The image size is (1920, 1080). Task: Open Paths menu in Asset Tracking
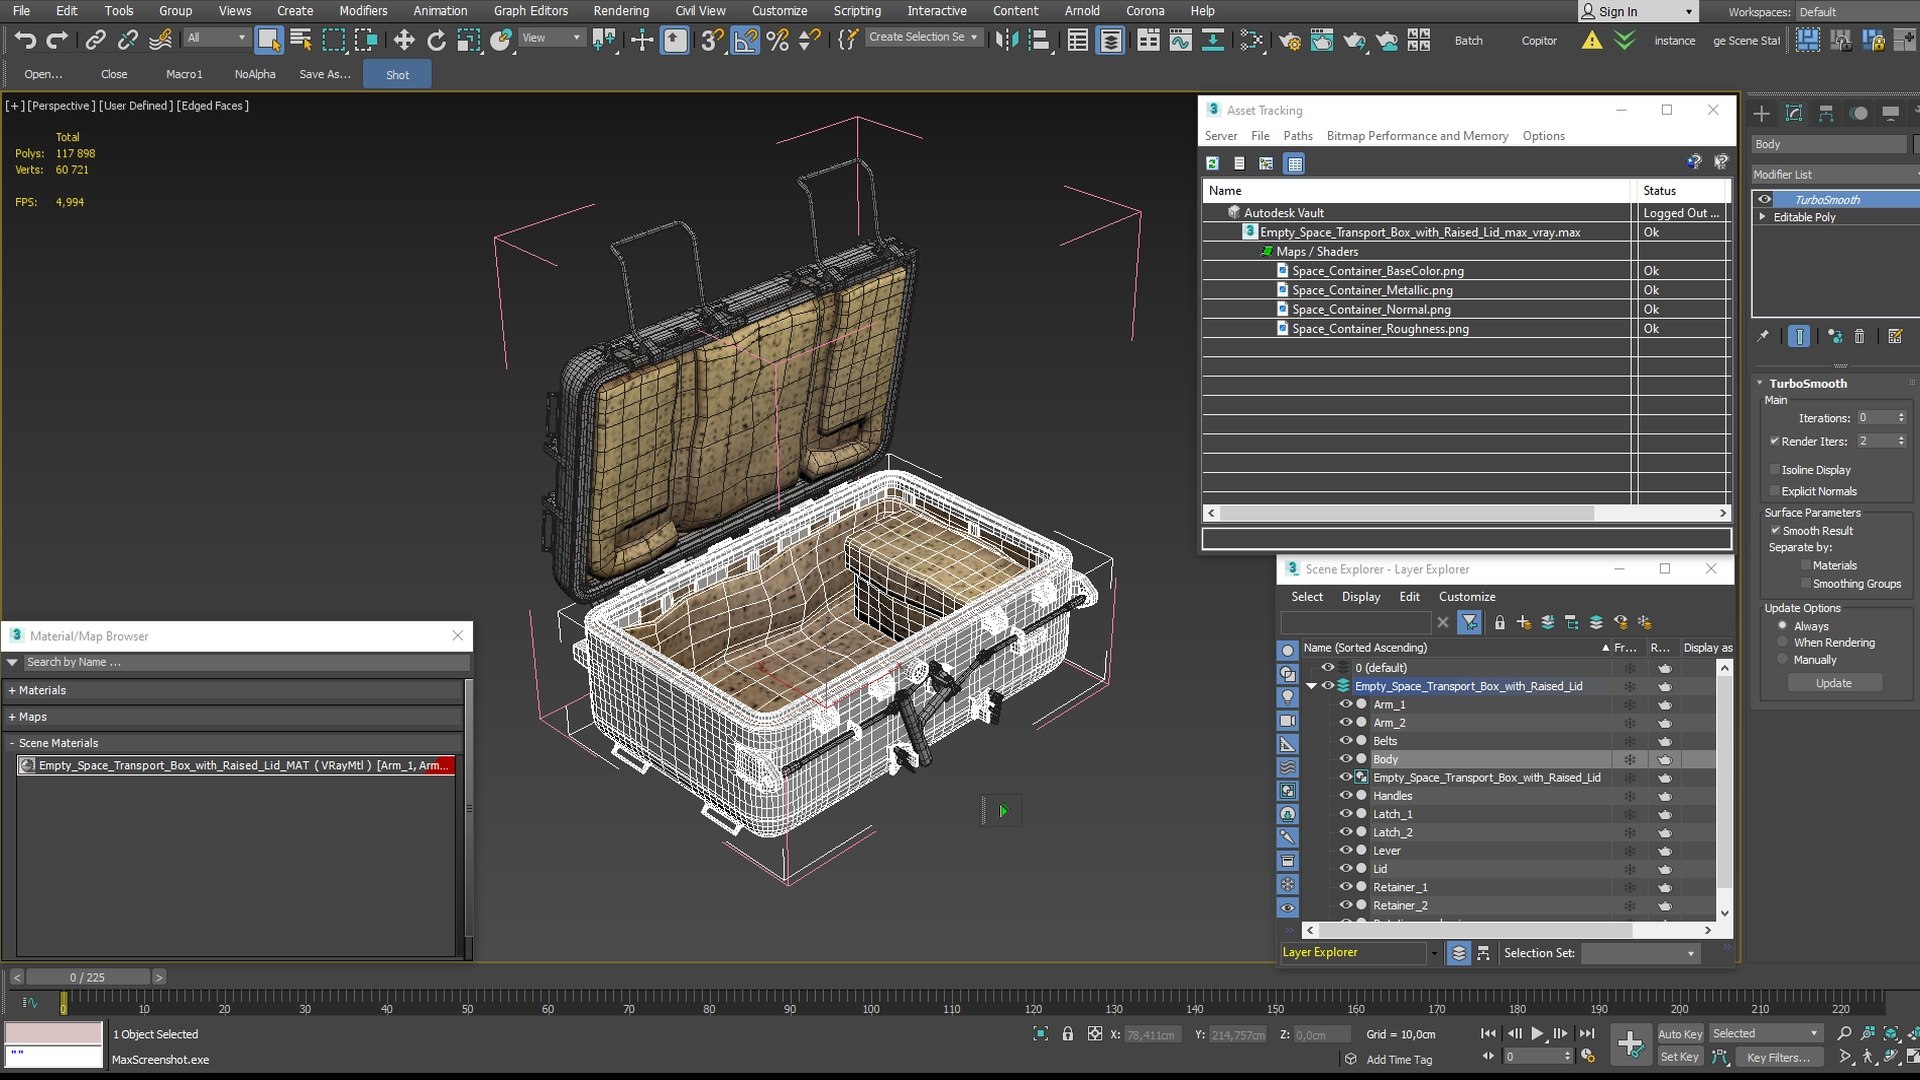coord(1298,136)
